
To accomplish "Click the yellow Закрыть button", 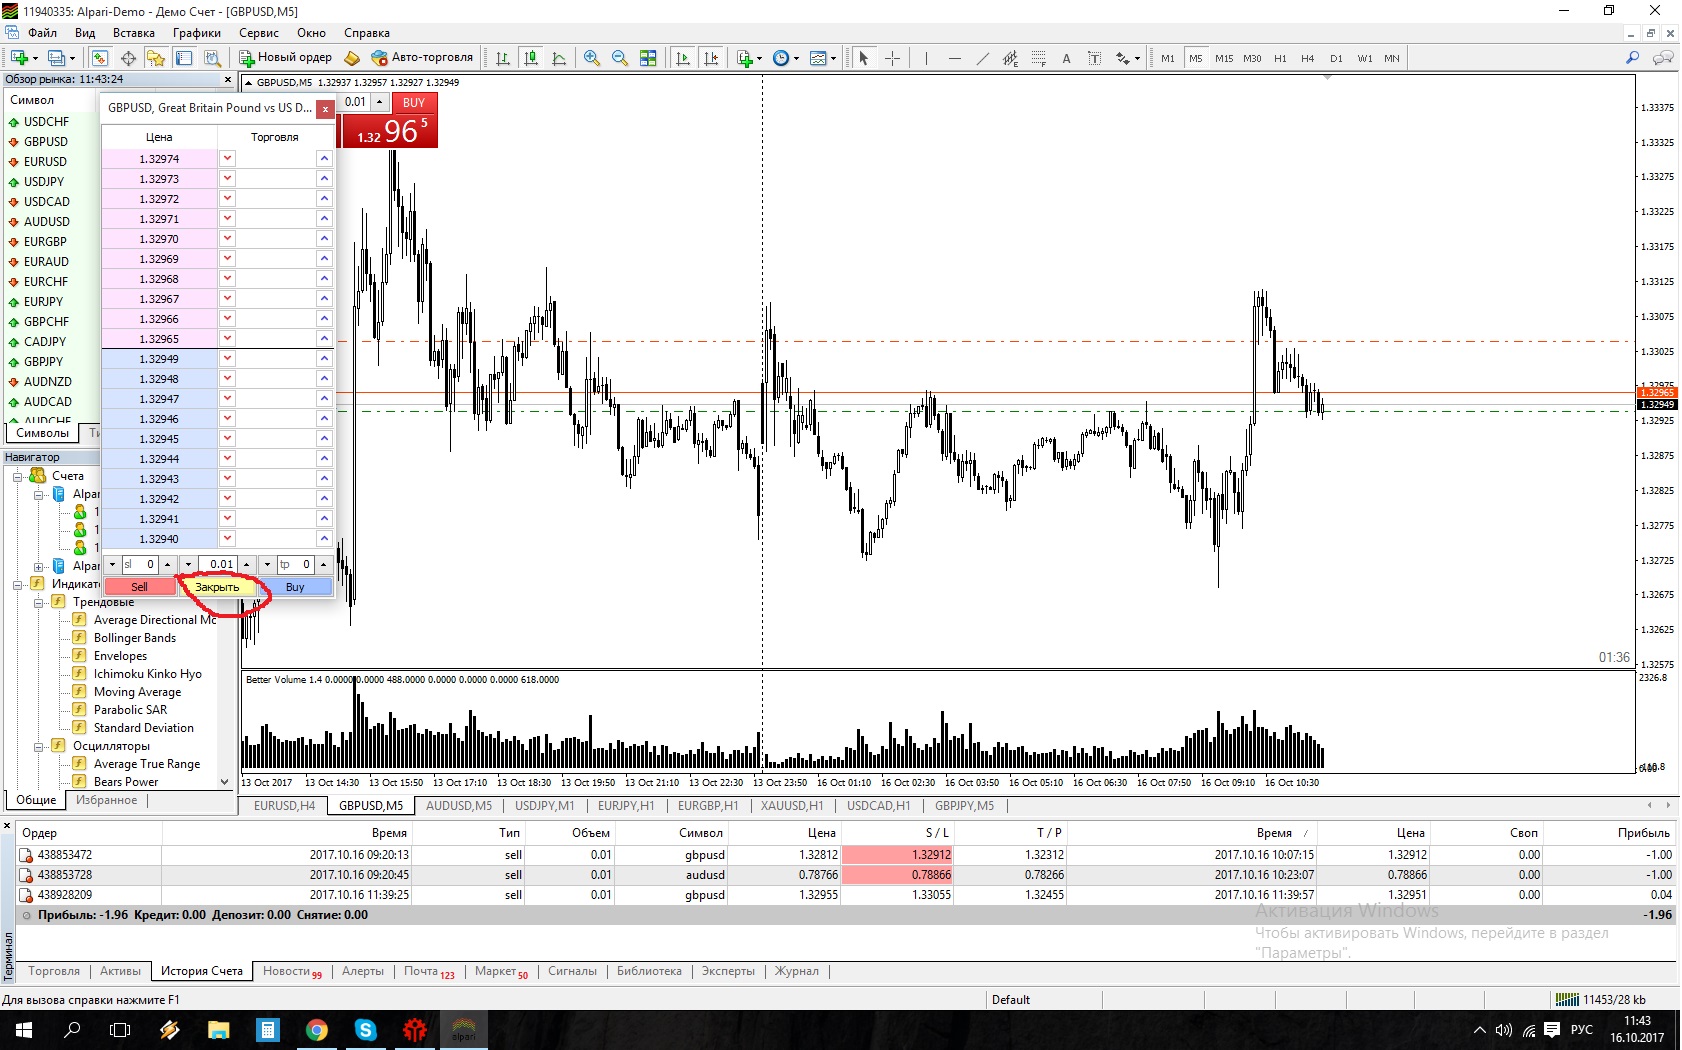I will click(217, 587).
